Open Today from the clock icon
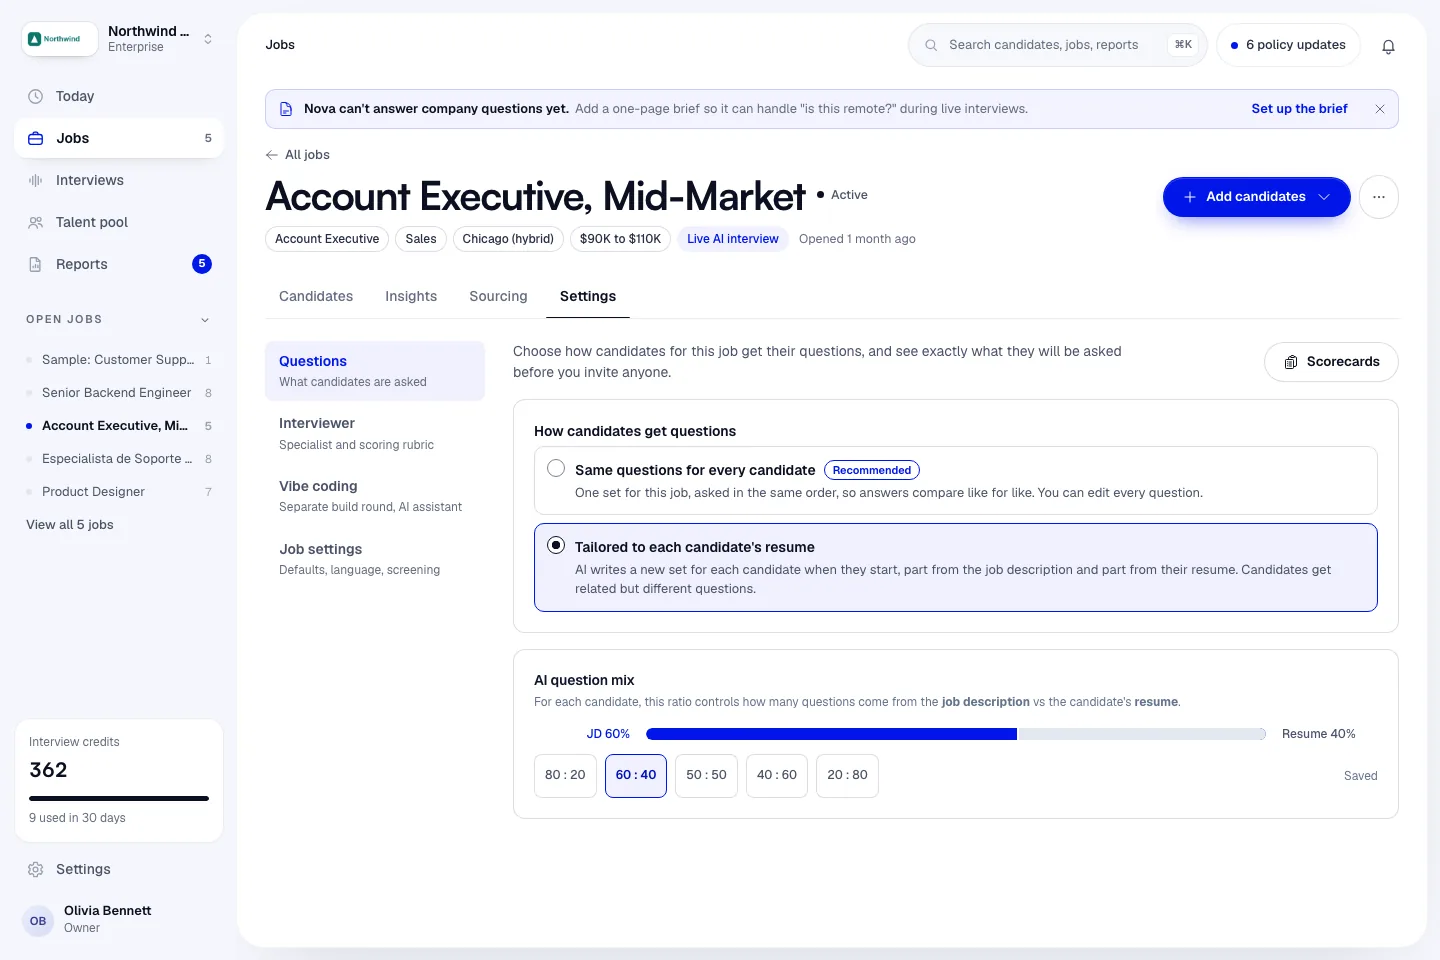The height and width of the screenshot is (960, 1440). tap(36, 97)
